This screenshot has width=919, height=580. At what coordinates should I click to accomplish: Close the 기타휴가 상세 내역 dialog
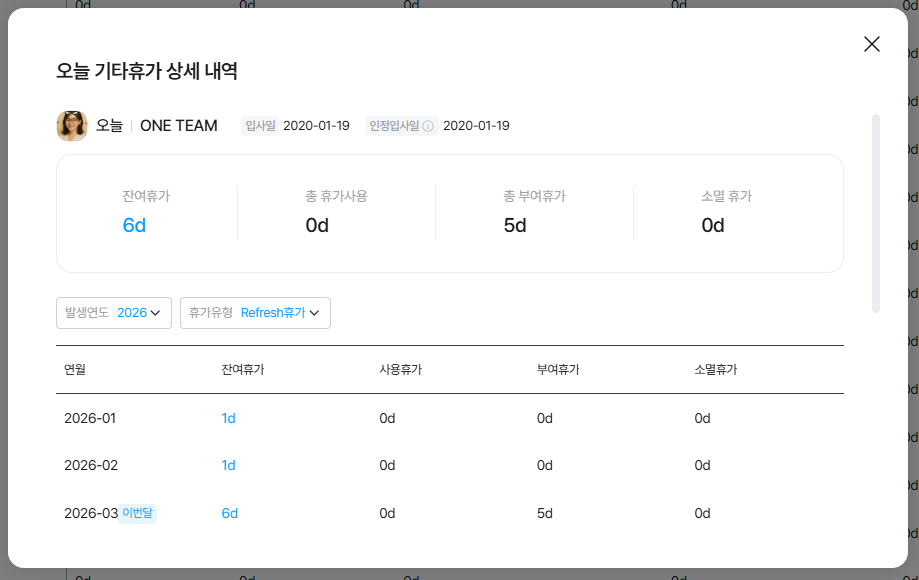pos(871,44)
